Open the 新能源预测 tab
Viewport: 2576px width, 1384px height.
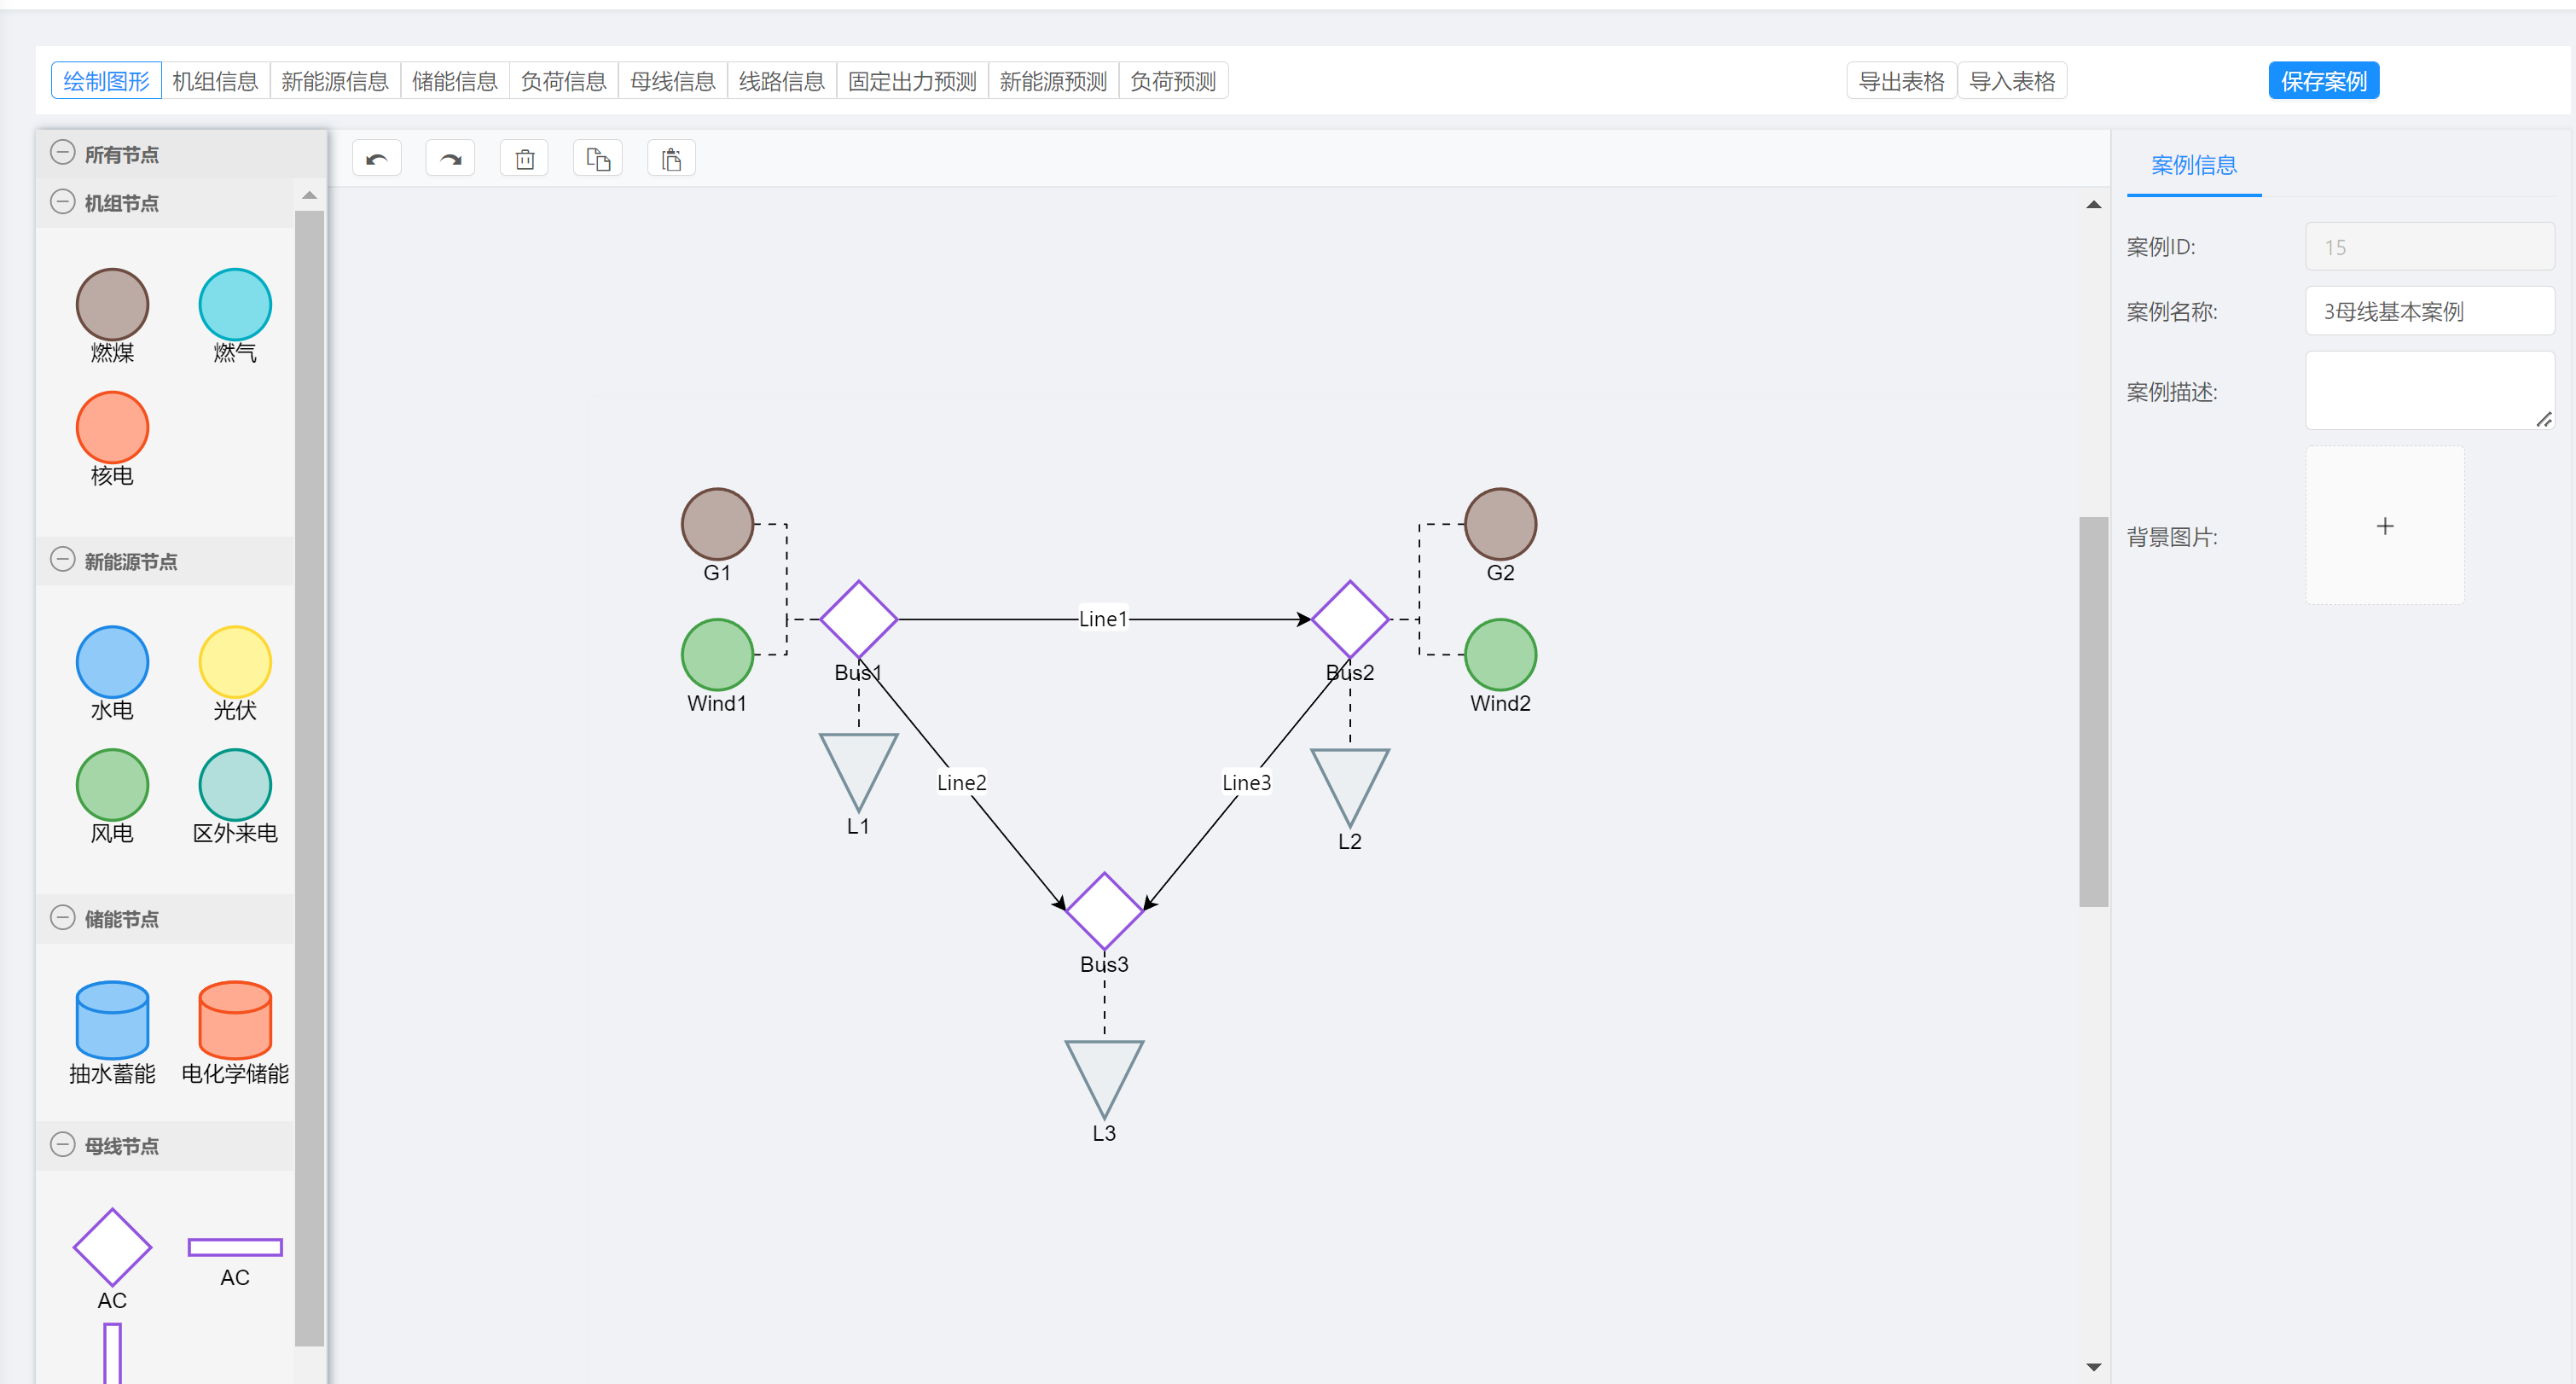pos(1053,81)
